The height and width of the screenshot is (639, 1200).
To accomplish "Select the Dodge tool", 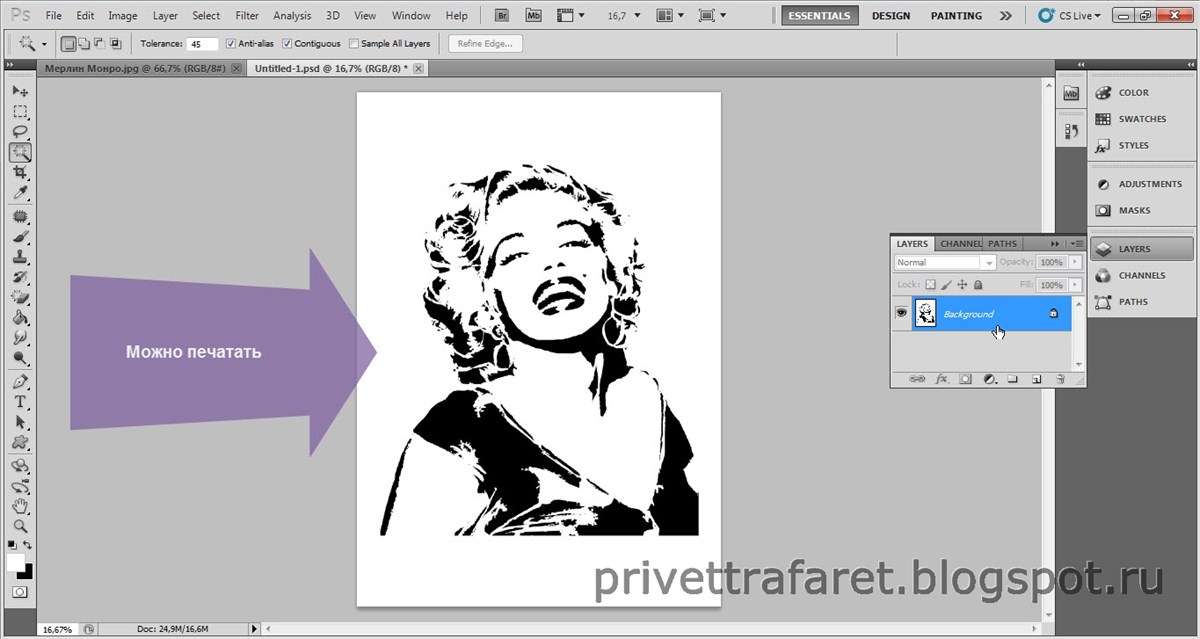I will click(x=20, y=357).
